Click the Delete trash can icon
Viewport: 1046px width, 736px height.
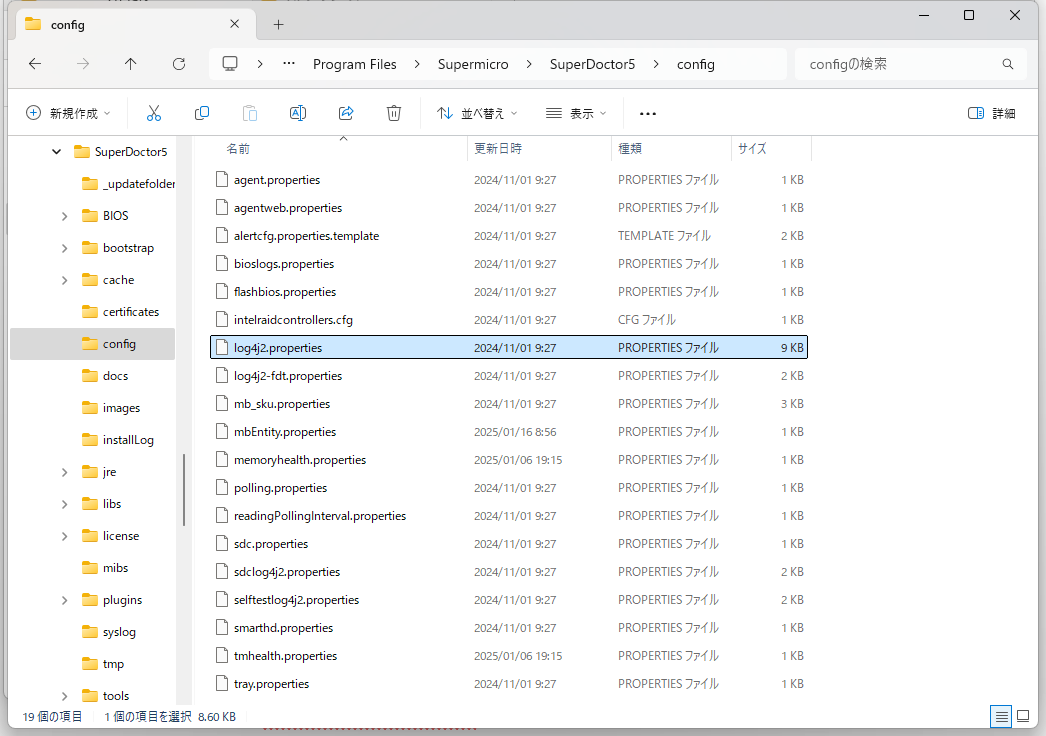(394, 113)
